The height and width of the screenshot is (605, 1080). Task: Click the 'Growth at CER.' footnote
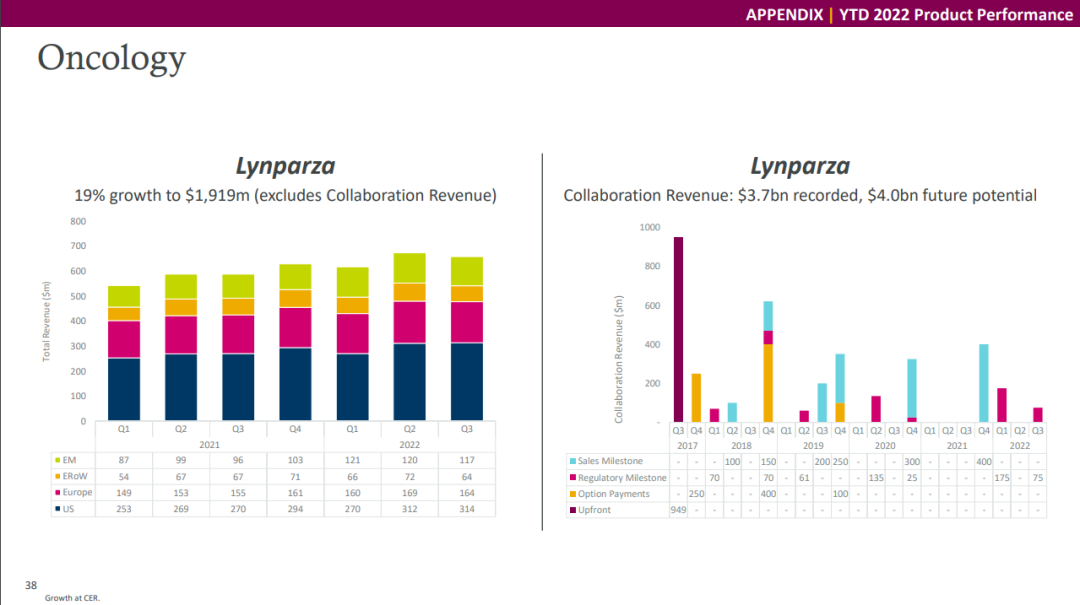(x=72, y=598)
